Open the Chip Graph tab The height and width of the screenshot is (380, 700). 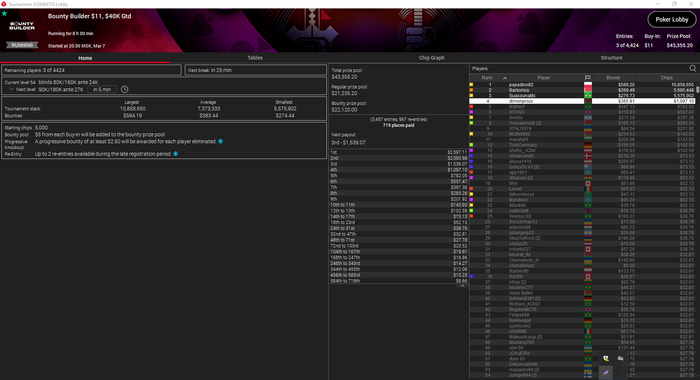tap(431, 58)
